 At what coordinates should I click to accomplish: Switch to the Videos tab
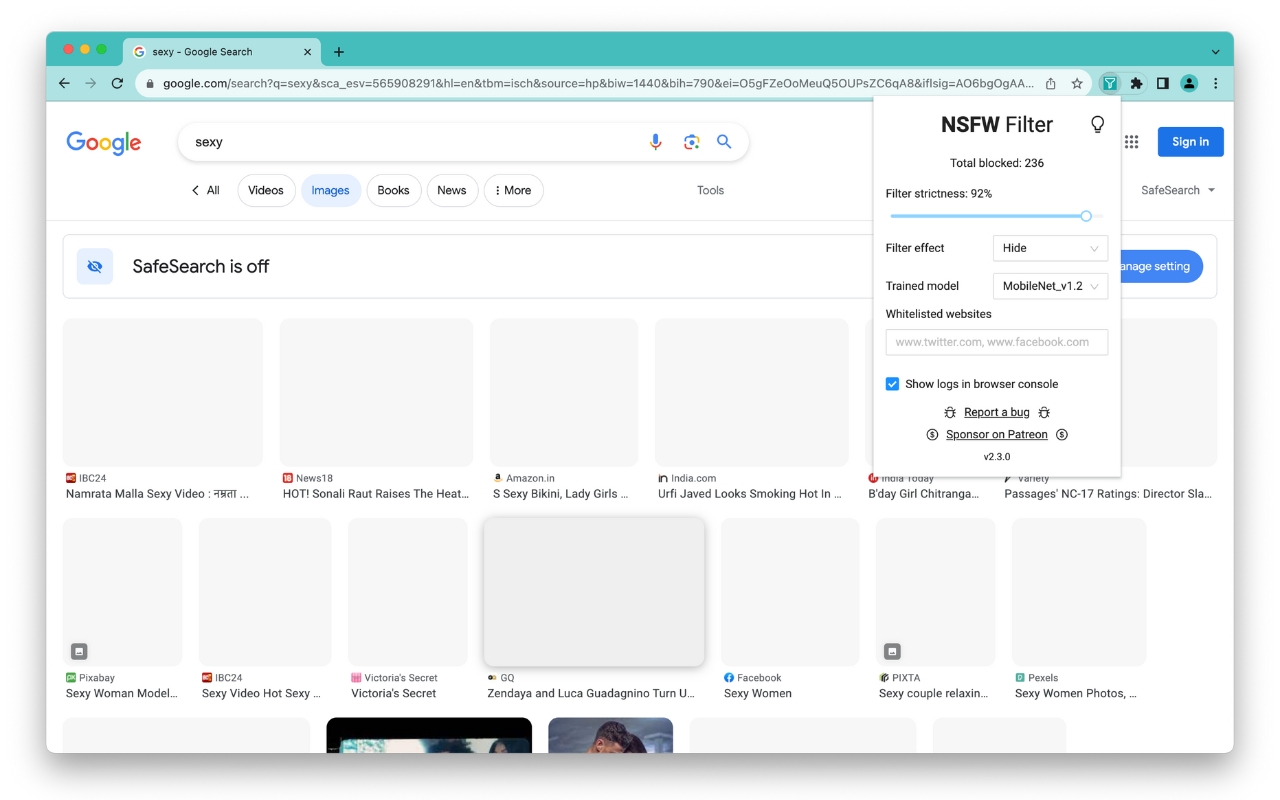coord(266,190)
